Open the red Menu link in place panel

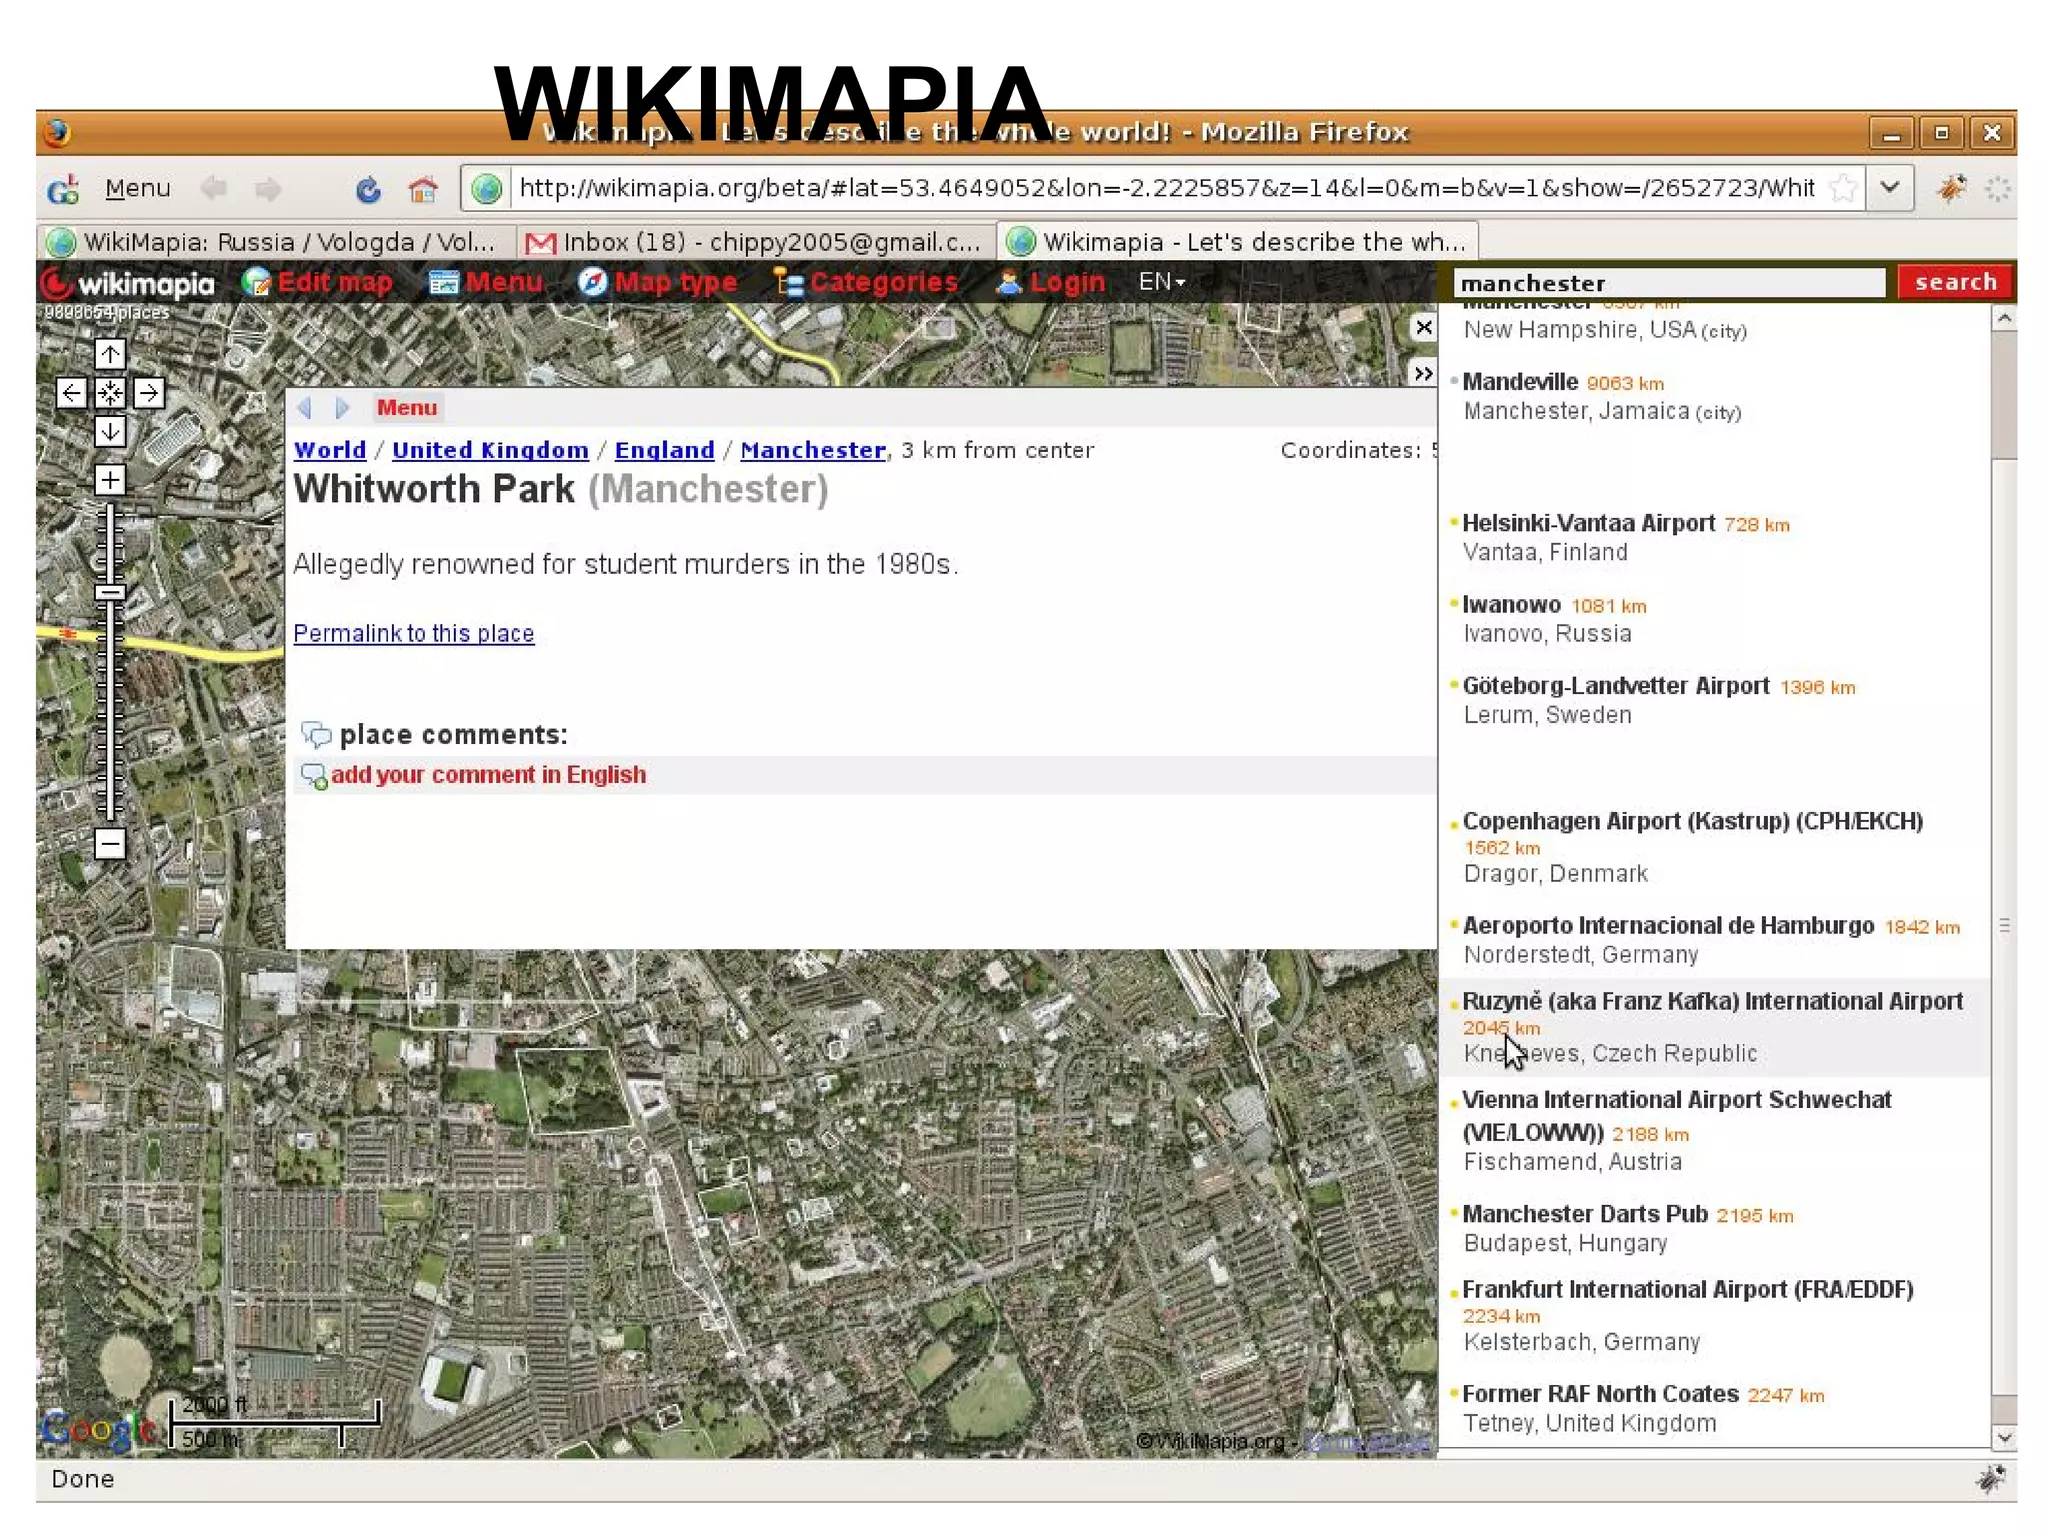click(x=407, y=408)
